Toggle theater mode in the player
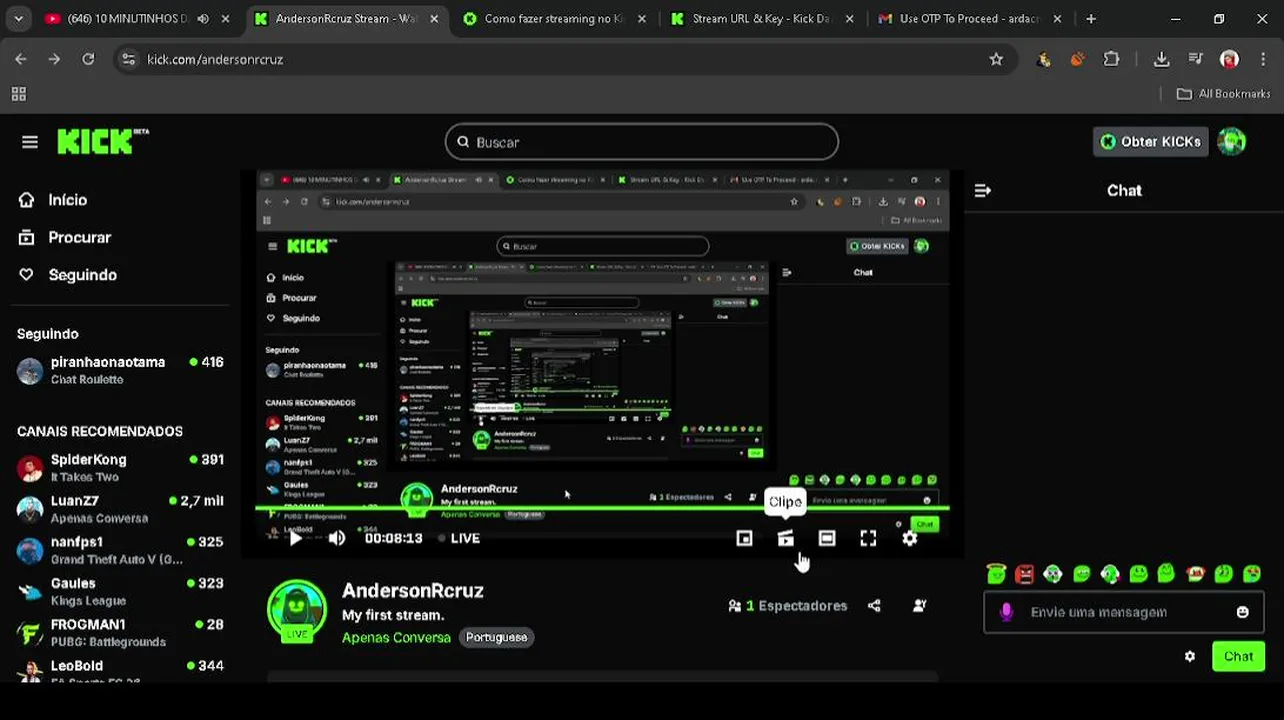 pos(827,538)
